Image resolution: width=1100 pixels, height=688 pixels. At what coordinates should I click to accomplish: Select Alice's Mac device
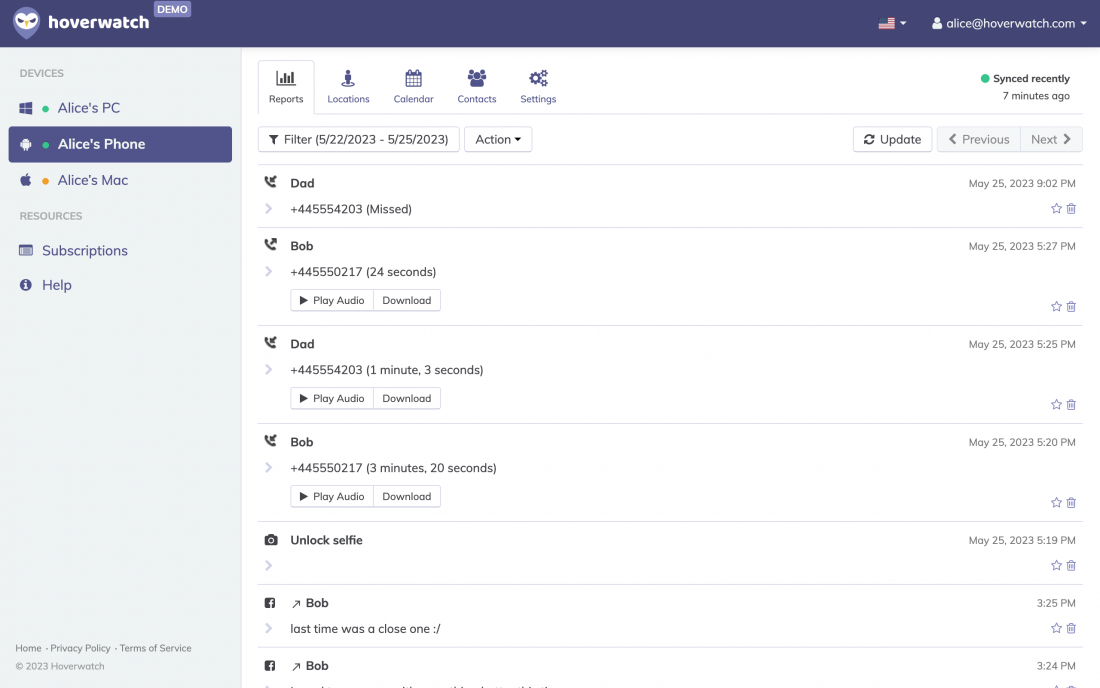120,180
